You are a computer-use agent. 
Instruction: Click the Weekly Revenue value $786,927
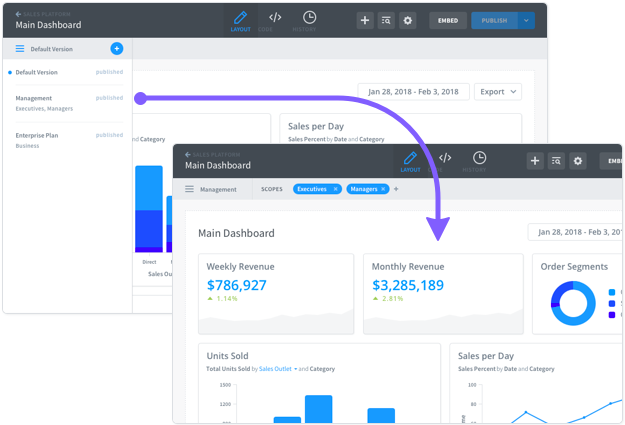point(237,285)
